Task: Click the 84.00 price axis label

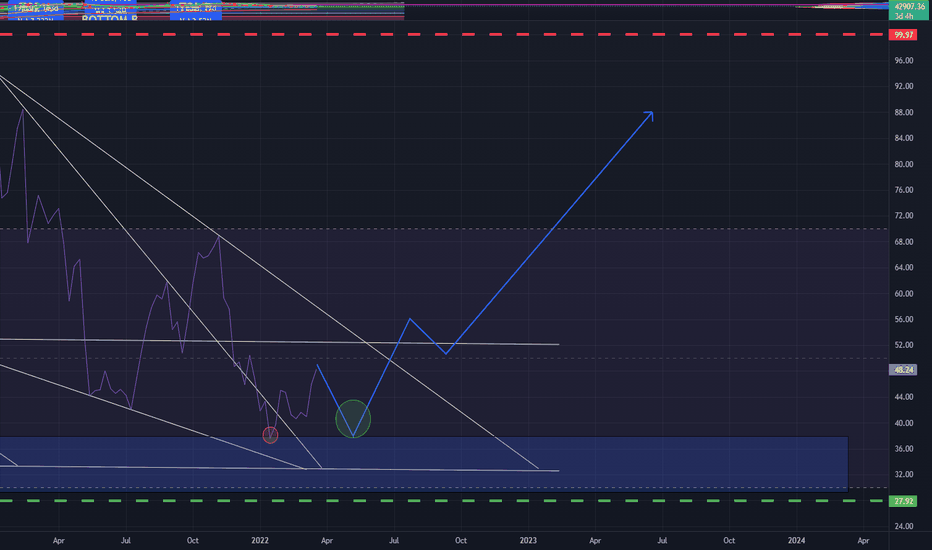Action: pyautogui.click(x=903, y=138)
